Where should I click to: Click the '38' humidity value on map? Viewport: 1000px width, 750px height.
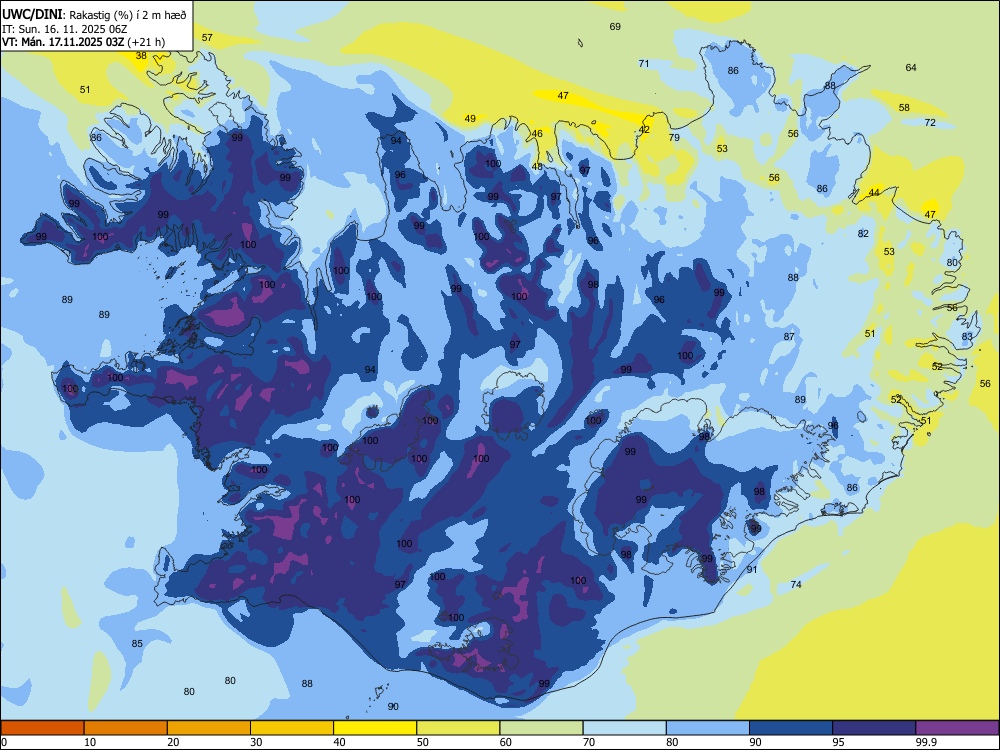tap(141, 55)
